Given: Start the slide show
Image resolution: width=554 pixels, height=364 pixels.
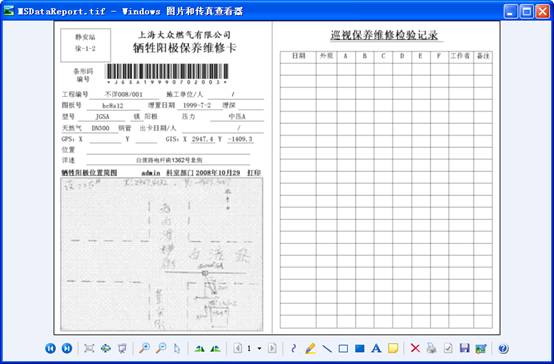Looking at the screenshot, I should pos(122,348).
